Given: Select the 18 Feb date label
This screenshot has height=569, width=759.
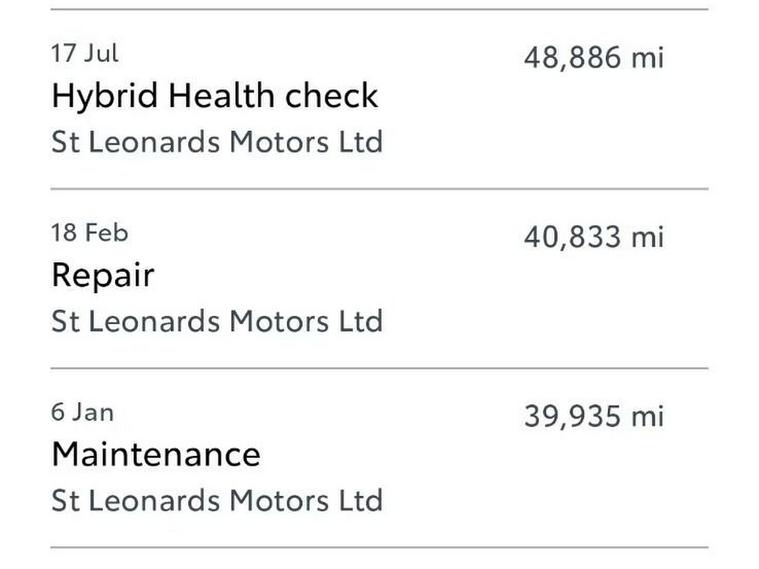Looking at the screenshot, I should 90,232.
